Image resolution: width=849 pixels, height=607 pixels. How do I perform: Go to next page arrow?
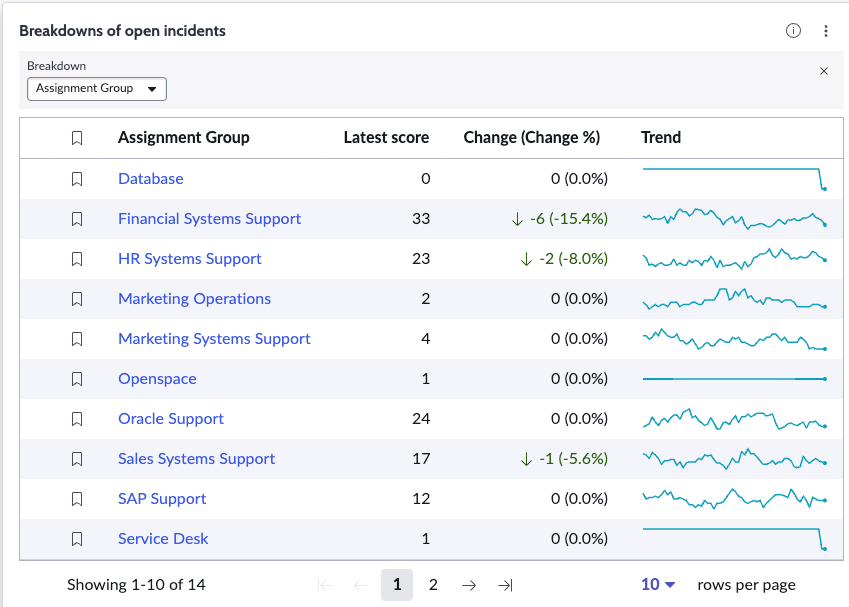click(469, 585)
